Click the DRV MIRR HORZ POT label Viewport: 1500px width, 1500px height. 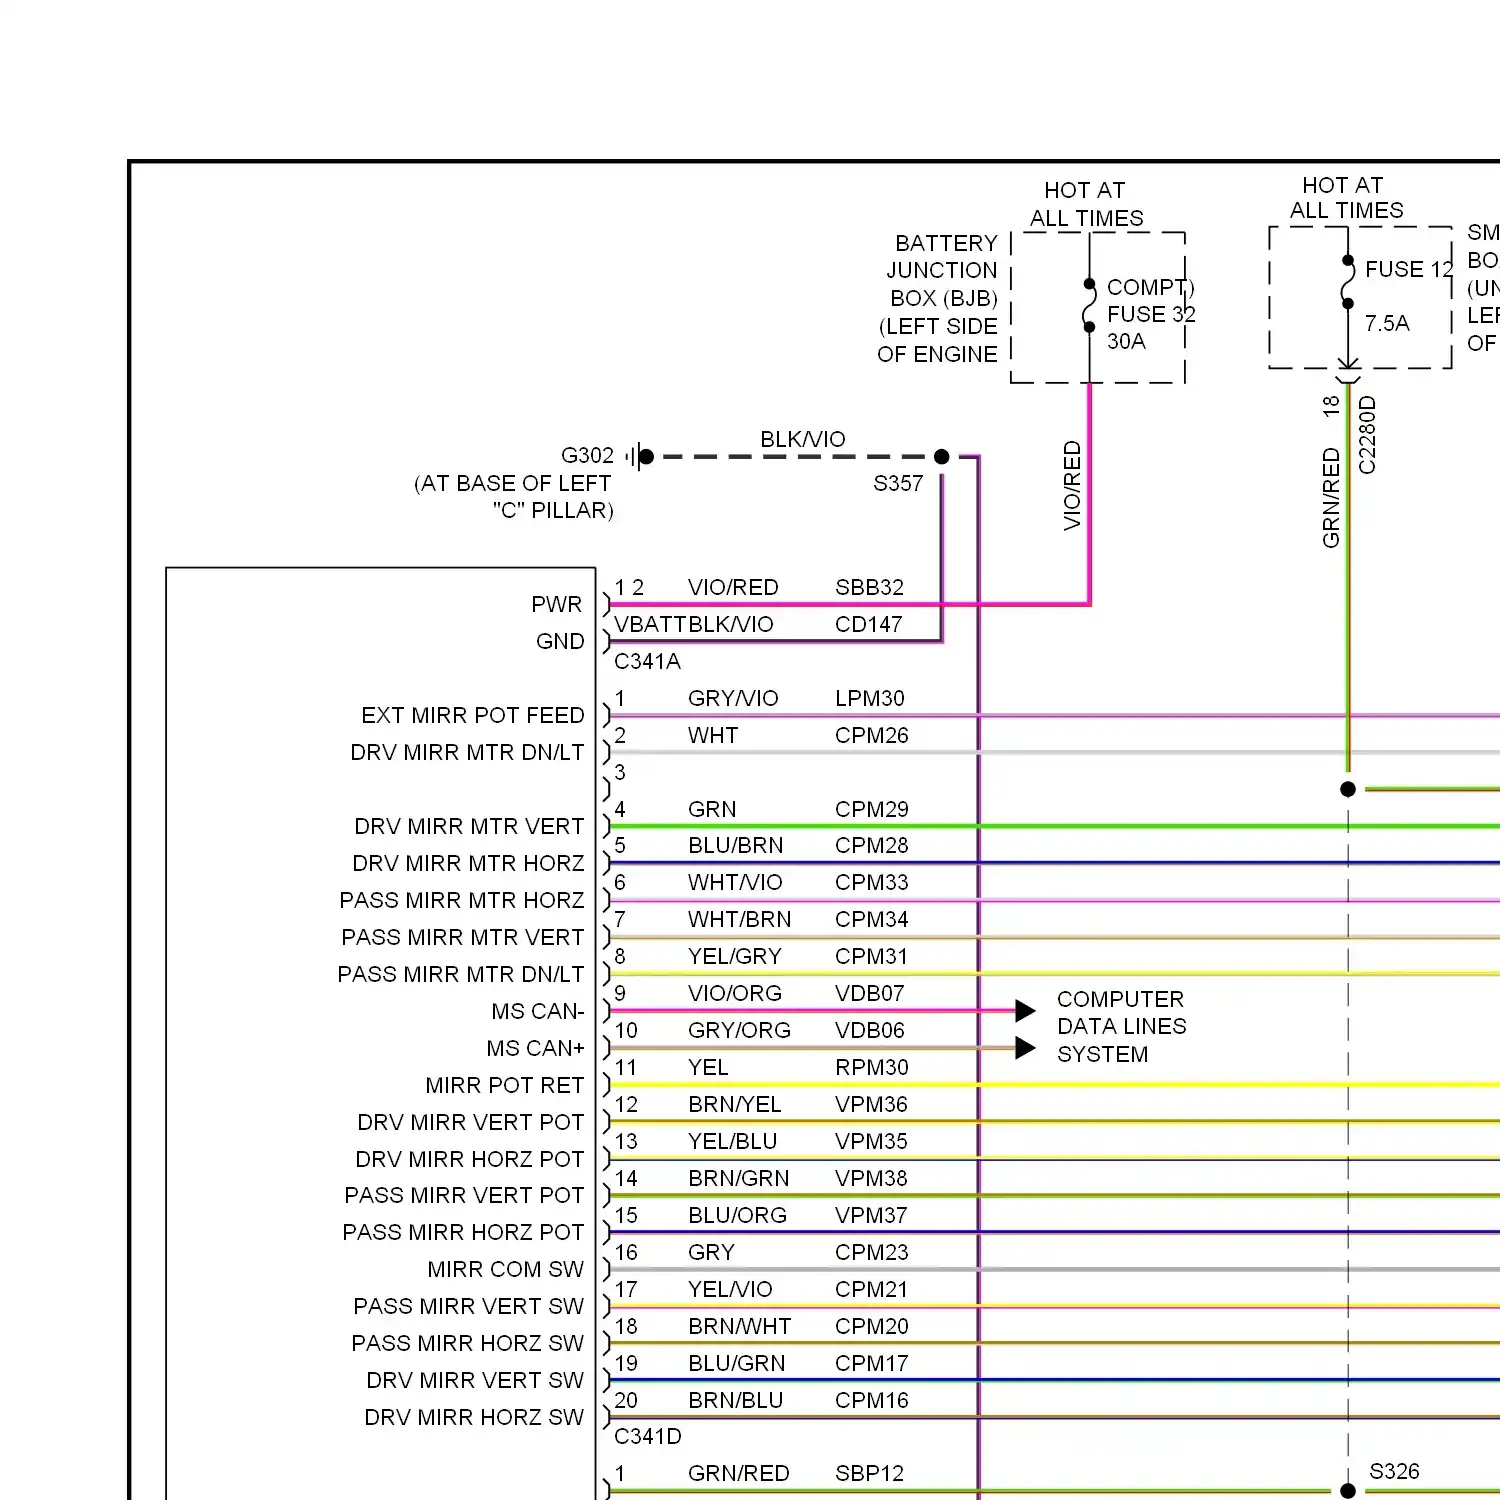(x=470, y=1159)
